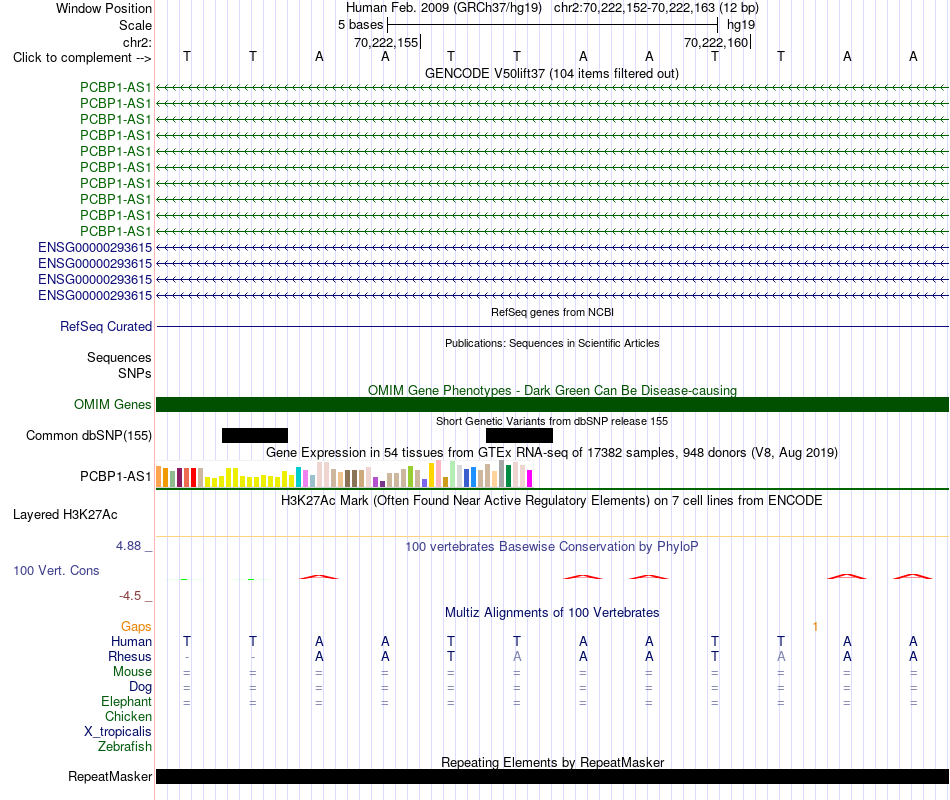Click the Mouse alignment row label

[132, 672]
